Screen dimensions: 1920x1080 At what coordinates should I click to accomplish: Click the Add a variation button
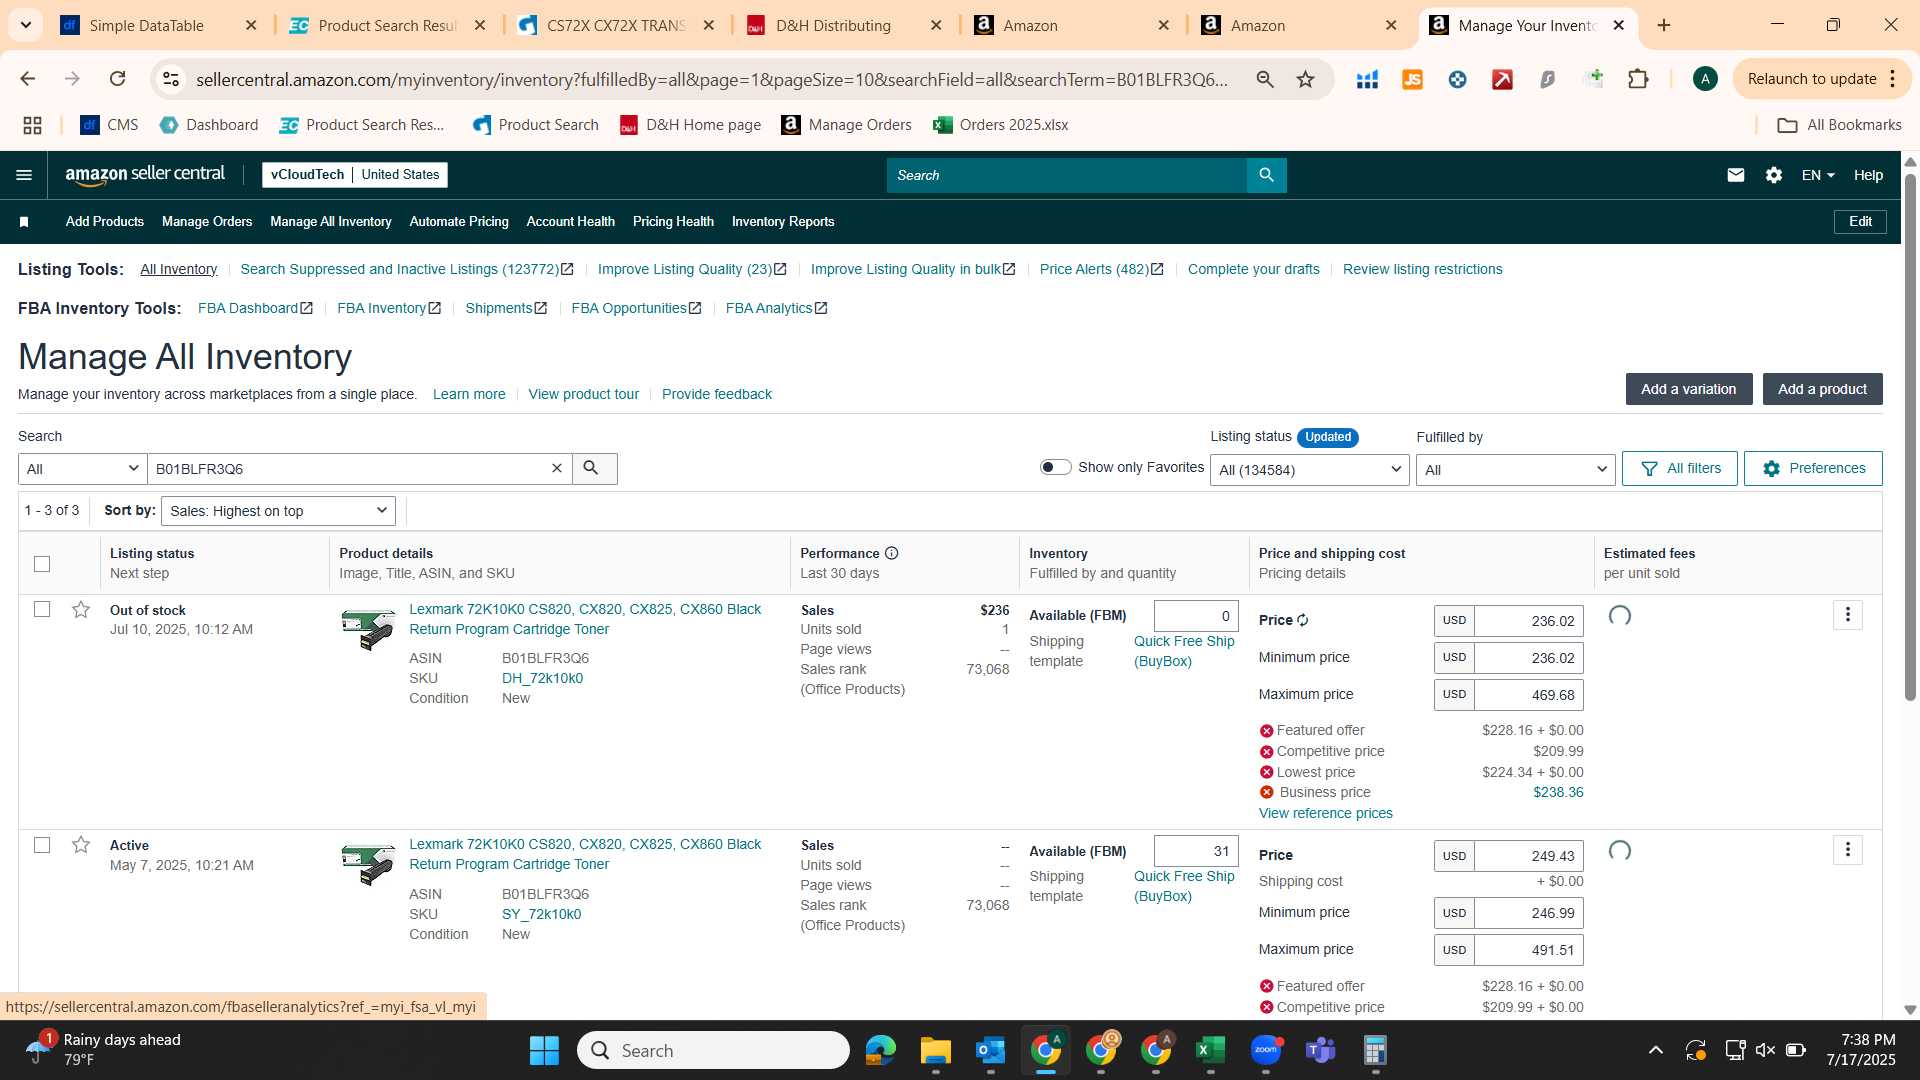pos(1688,389)
